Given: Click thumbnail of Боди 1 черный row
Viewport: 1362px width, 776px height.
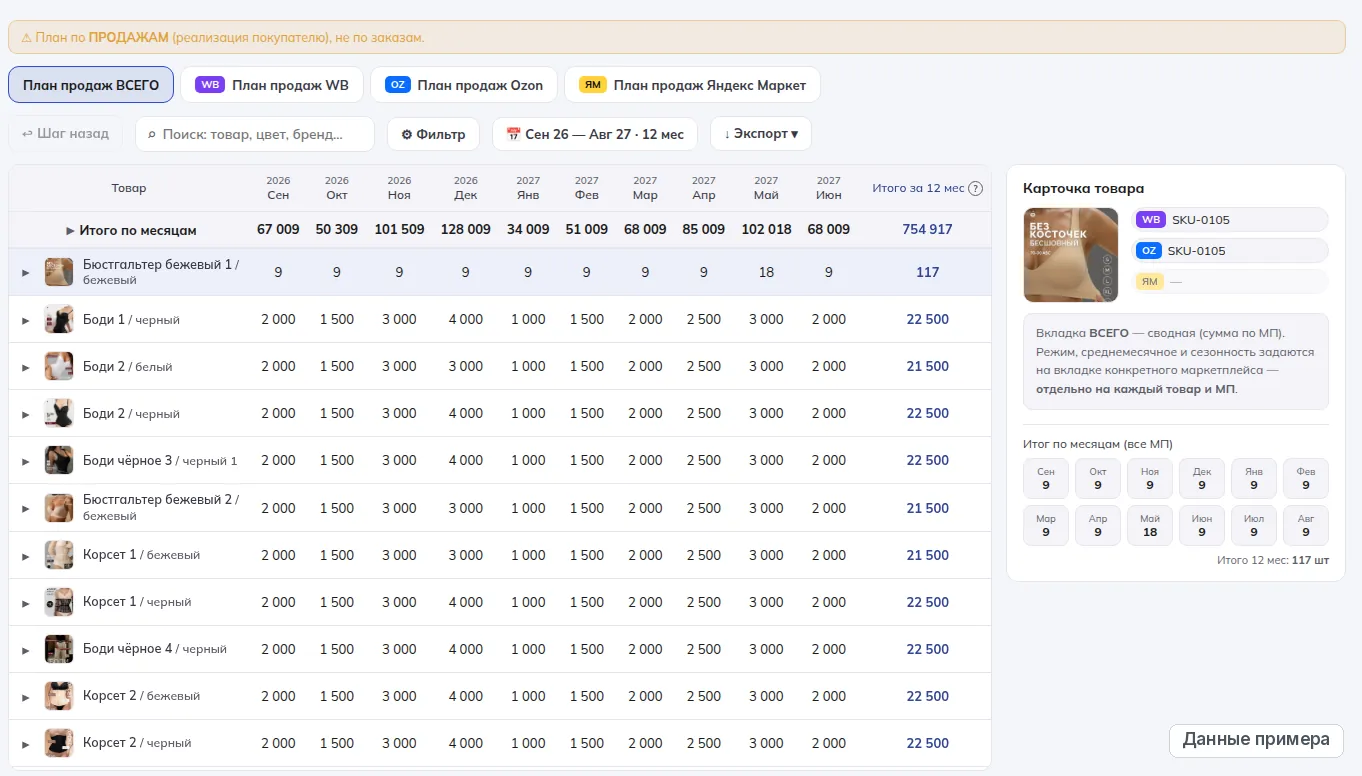Looking at the screenshot, I should click(59, 319).
